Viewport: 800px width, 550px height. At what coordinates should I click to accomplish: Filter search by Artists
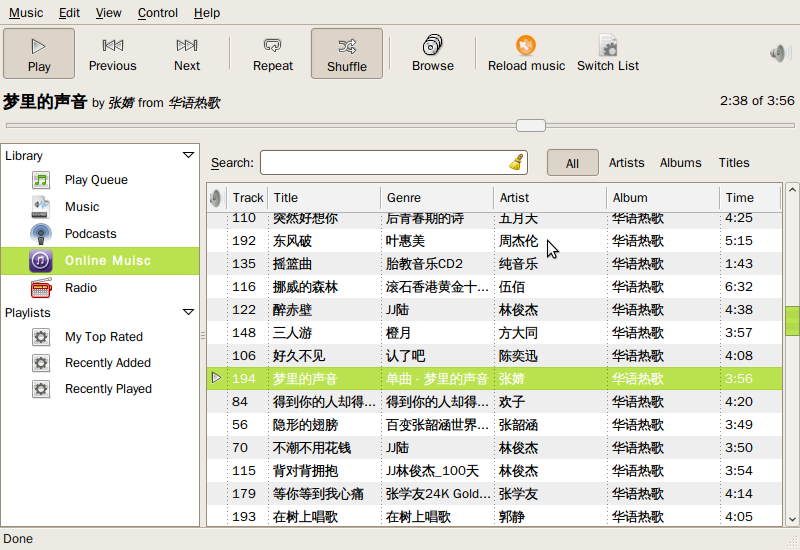click(626, 163)
